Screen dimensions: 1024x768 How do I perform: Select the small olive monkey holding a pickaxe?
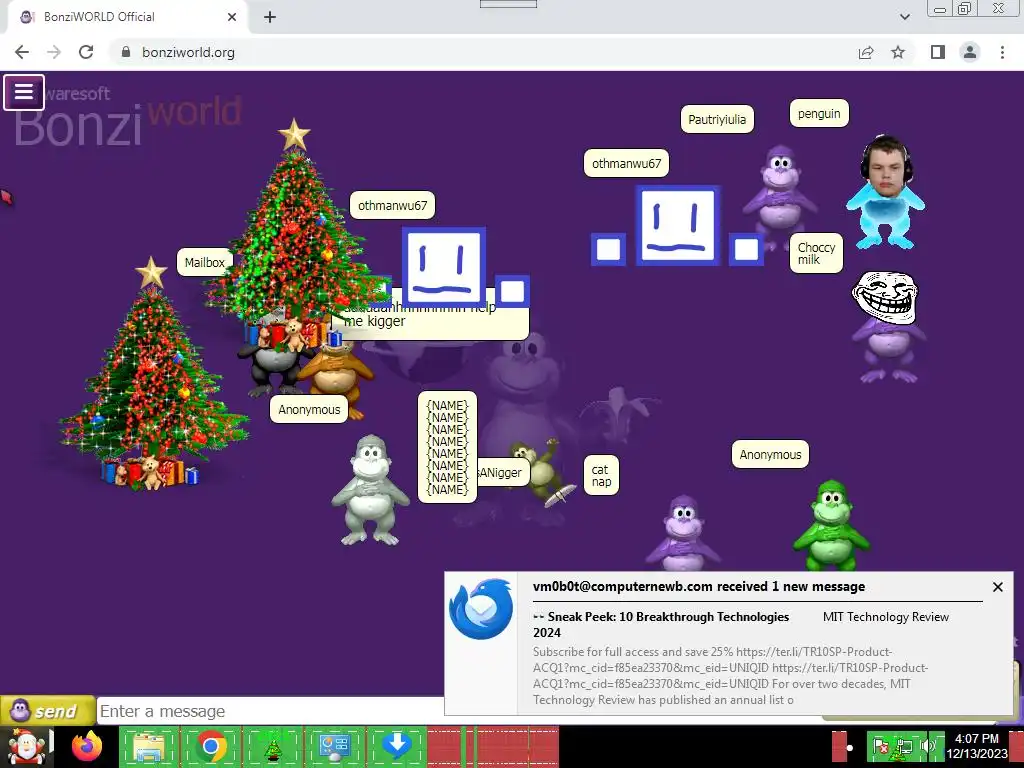click(543, 473)
